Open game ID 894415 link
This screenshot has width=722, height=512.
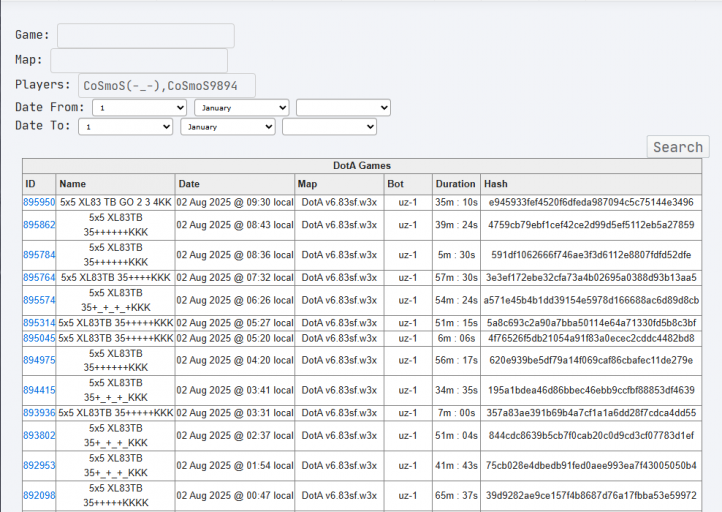(39, 390)
